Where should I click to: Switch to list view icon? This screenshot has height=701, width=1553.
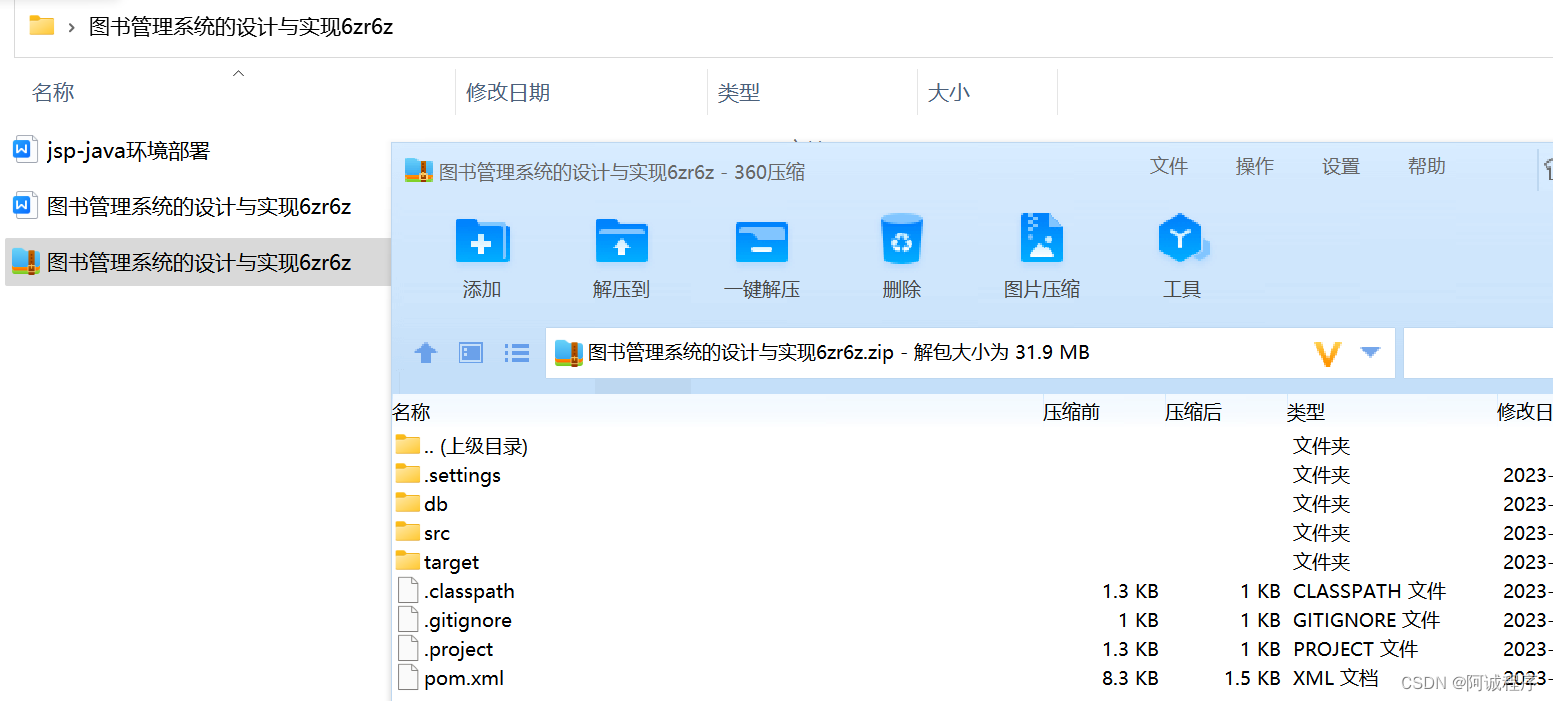(516, 352)
